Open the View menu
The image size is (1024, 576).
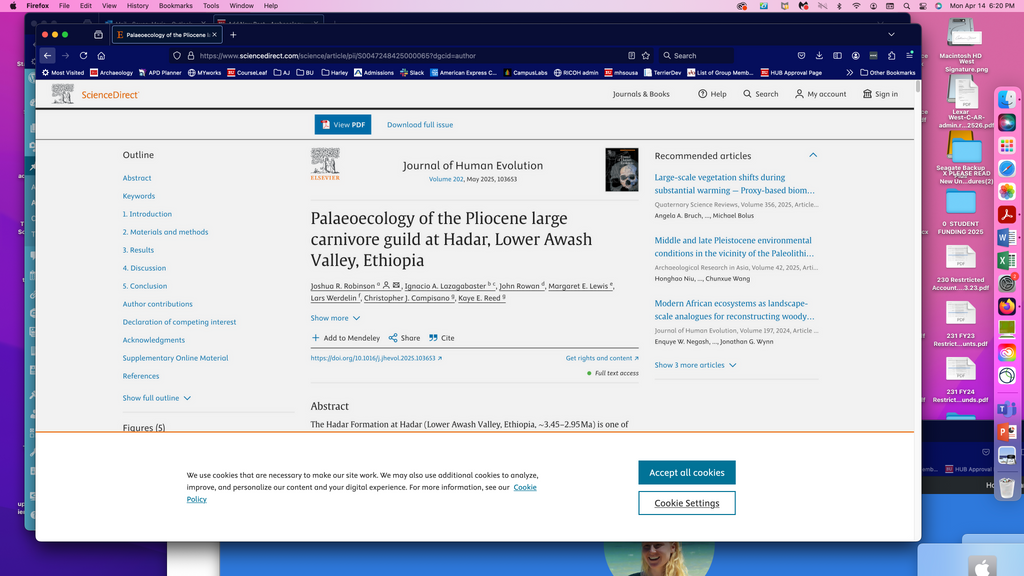[x=109, y=6]
